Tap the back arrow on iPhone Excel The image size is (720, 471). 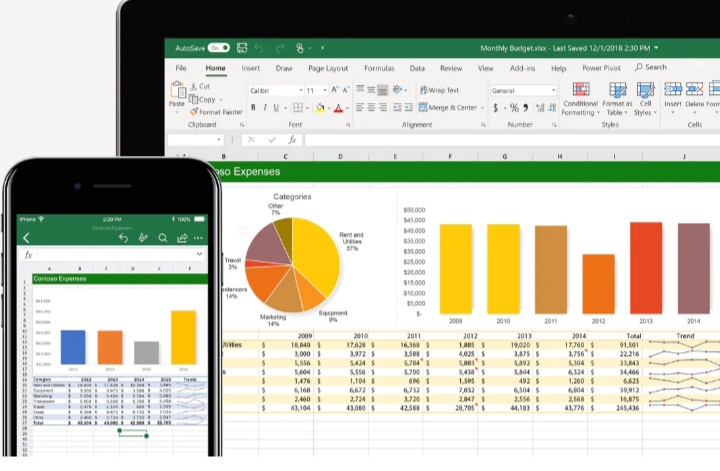(x=26, y=238)
